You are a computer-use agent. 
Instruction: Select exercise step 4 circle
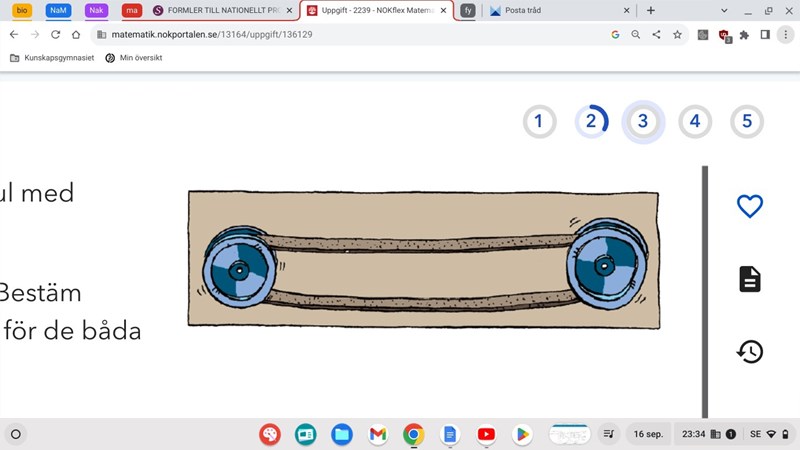tap(695, 122)
